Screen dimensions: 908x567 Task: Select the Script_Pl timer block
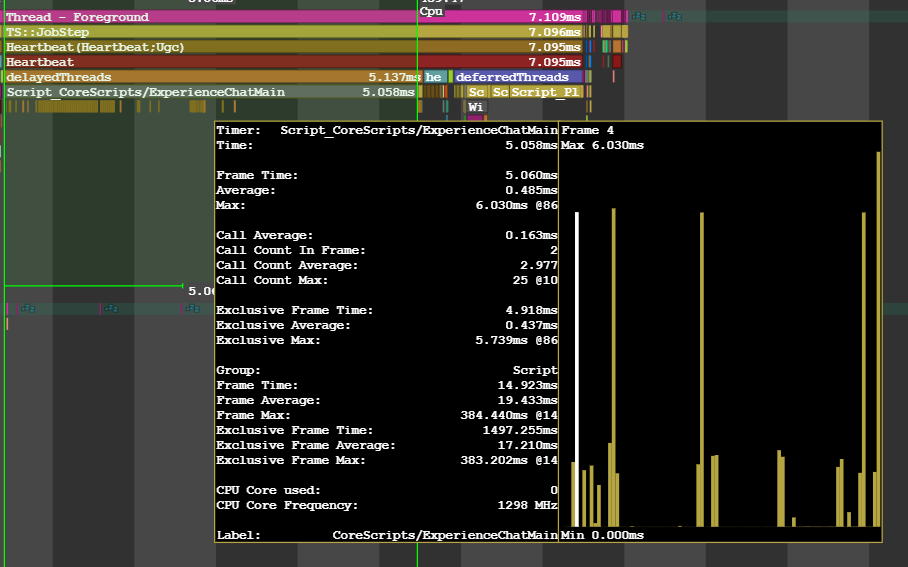click(x=545, y=92)
